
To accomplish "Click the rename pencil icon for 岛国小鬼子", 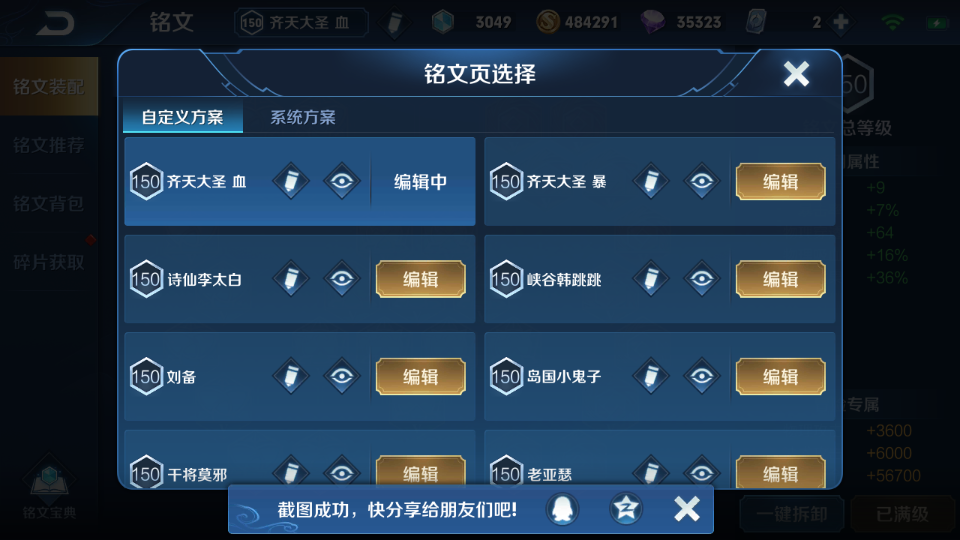I will click(x=651, y=377).
